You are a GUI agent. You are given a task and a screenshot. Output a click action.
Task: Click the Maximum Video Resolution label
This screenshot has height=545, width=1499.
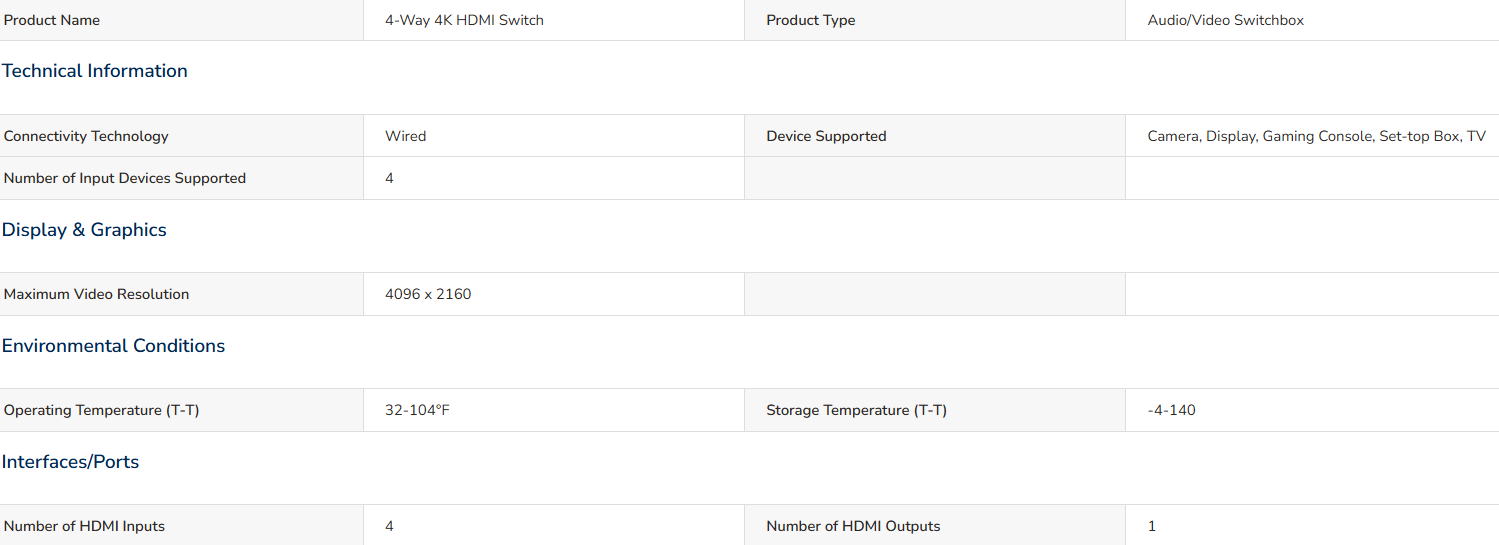[96, 294]
